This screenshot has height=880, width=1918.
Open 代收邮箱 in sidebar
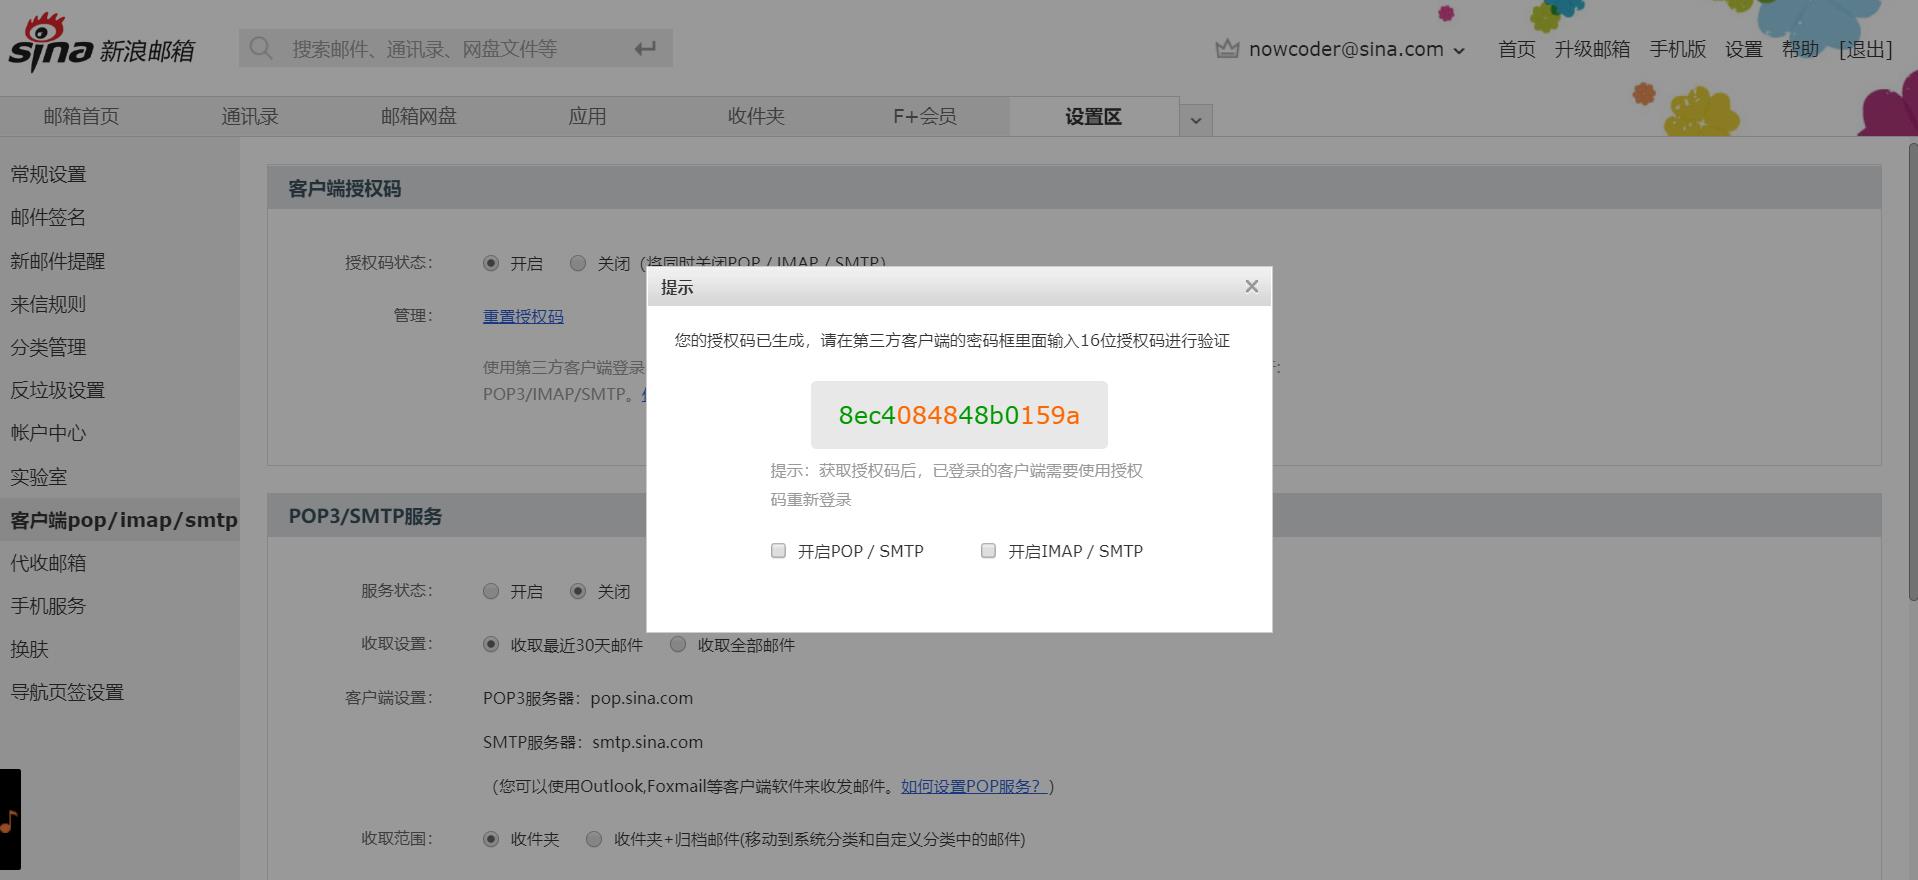[48, 563]
